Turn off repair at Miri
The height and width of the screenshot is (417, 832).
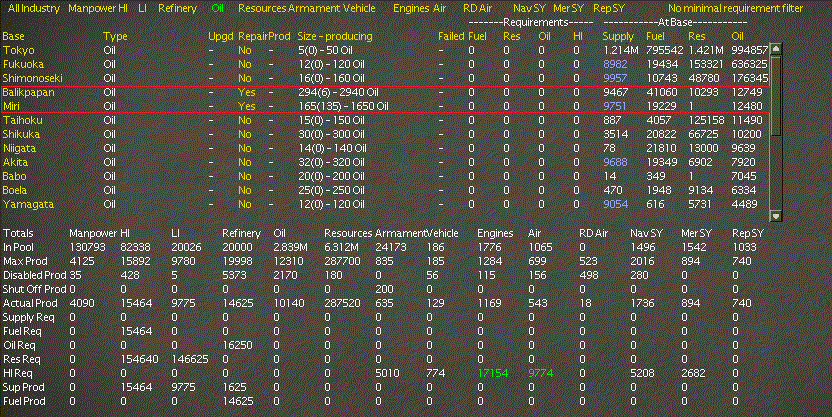247,106
